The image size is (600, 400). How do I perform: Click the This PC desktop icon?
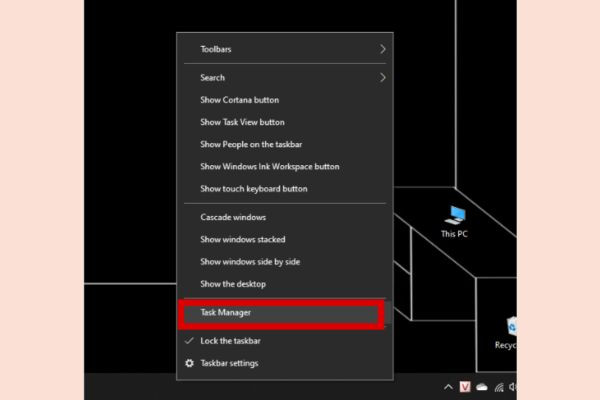coord(454,222)
